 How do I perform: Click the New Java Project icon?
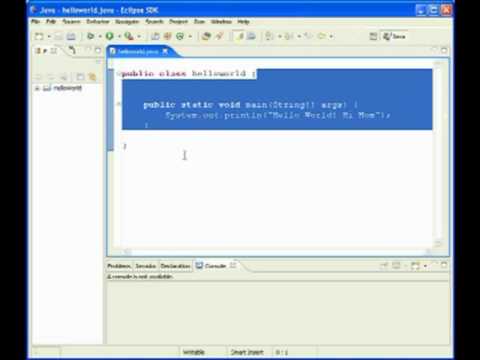(x=155, y=36)
